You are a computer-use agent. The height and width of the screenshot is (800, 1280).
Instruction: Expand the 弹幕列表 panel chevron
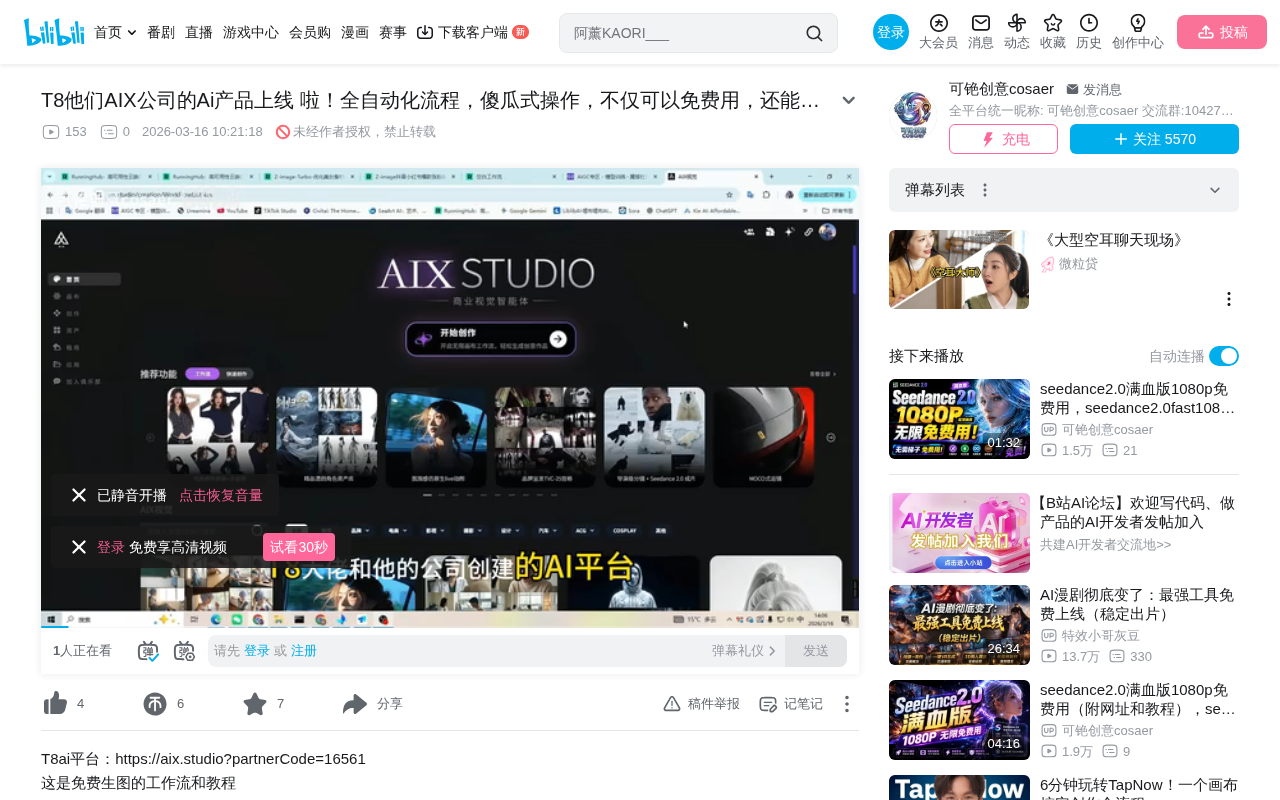[x=1215, y=190]
